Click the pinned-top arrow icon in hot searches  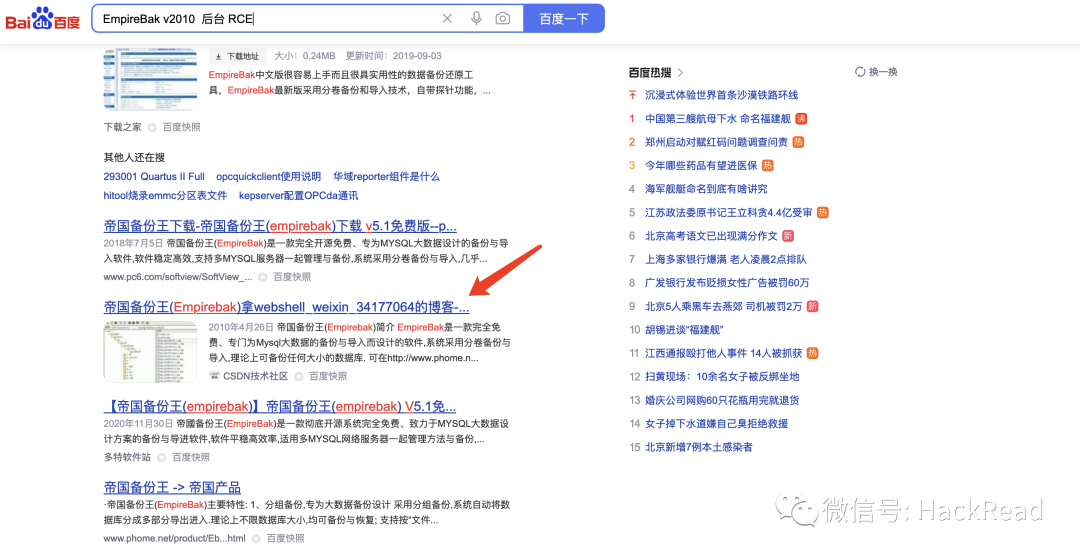[632, 95]
